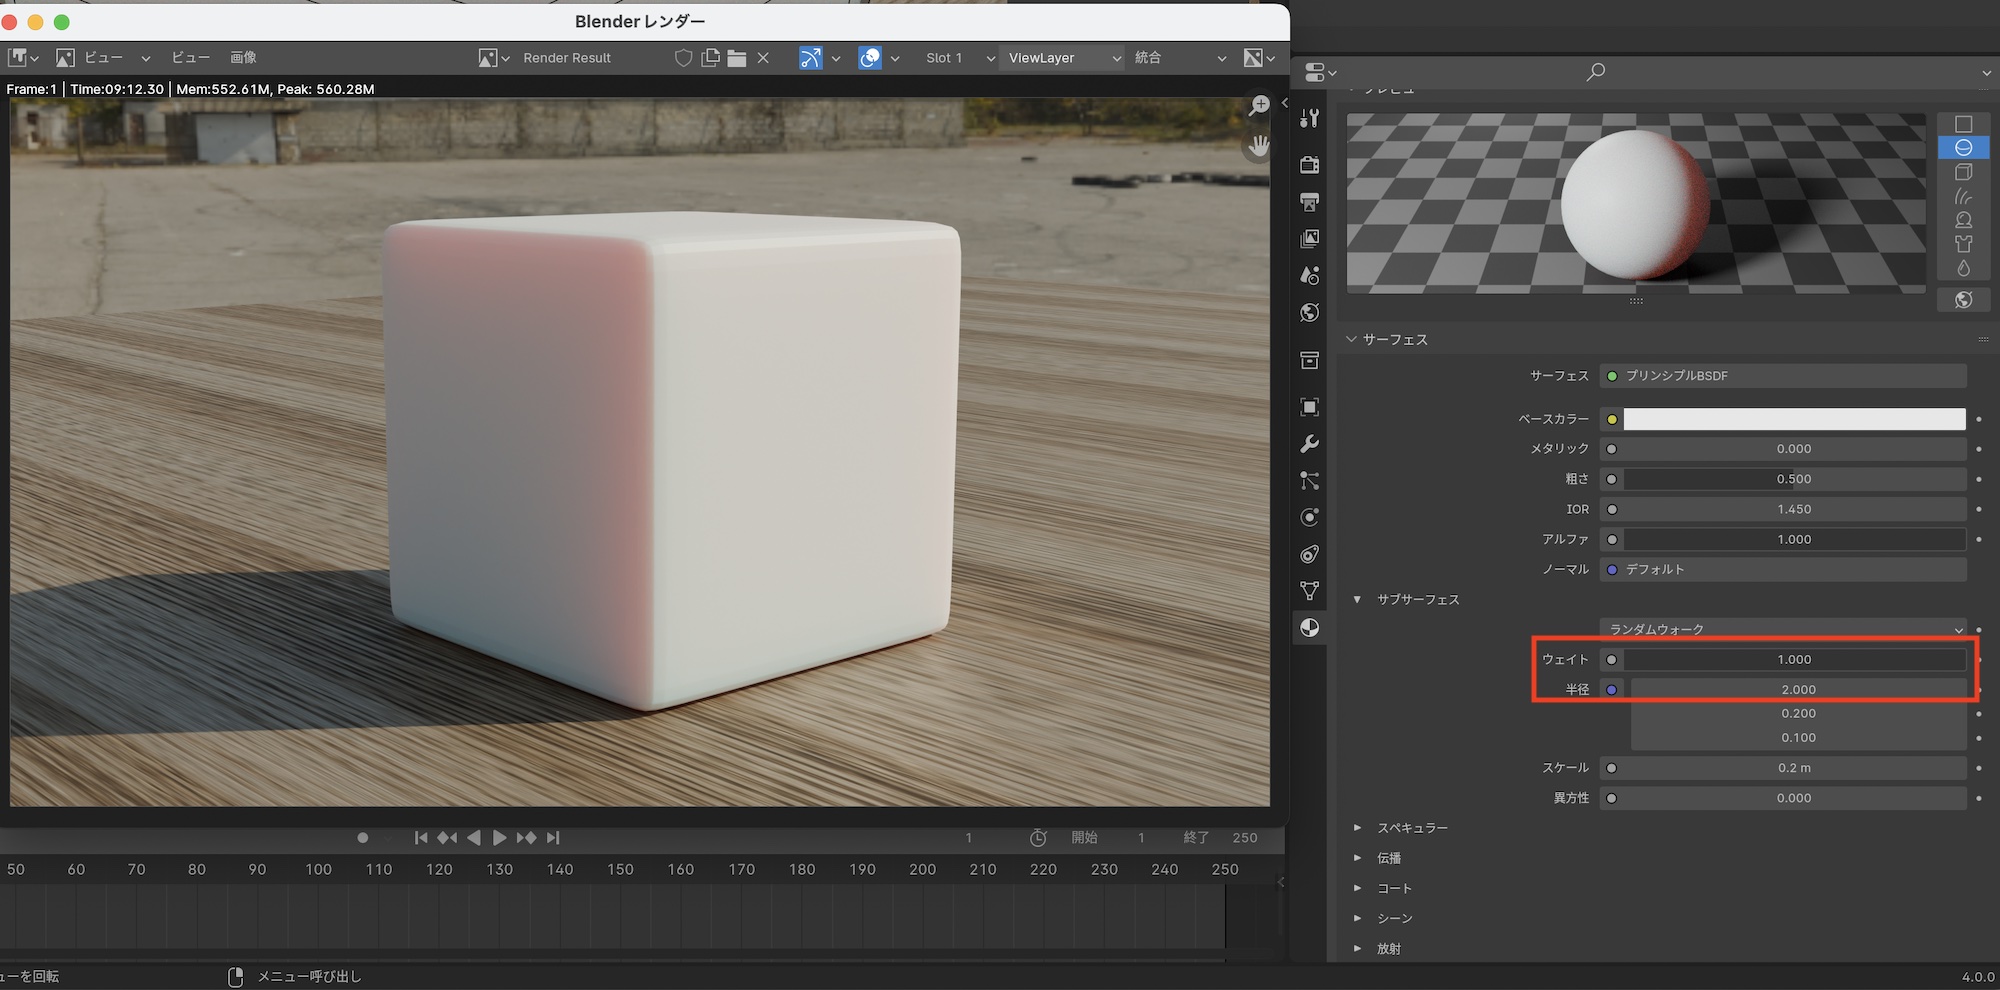The image size is (2000, 990).
Task: Open the 画像 menu
Action: (243, 58)
